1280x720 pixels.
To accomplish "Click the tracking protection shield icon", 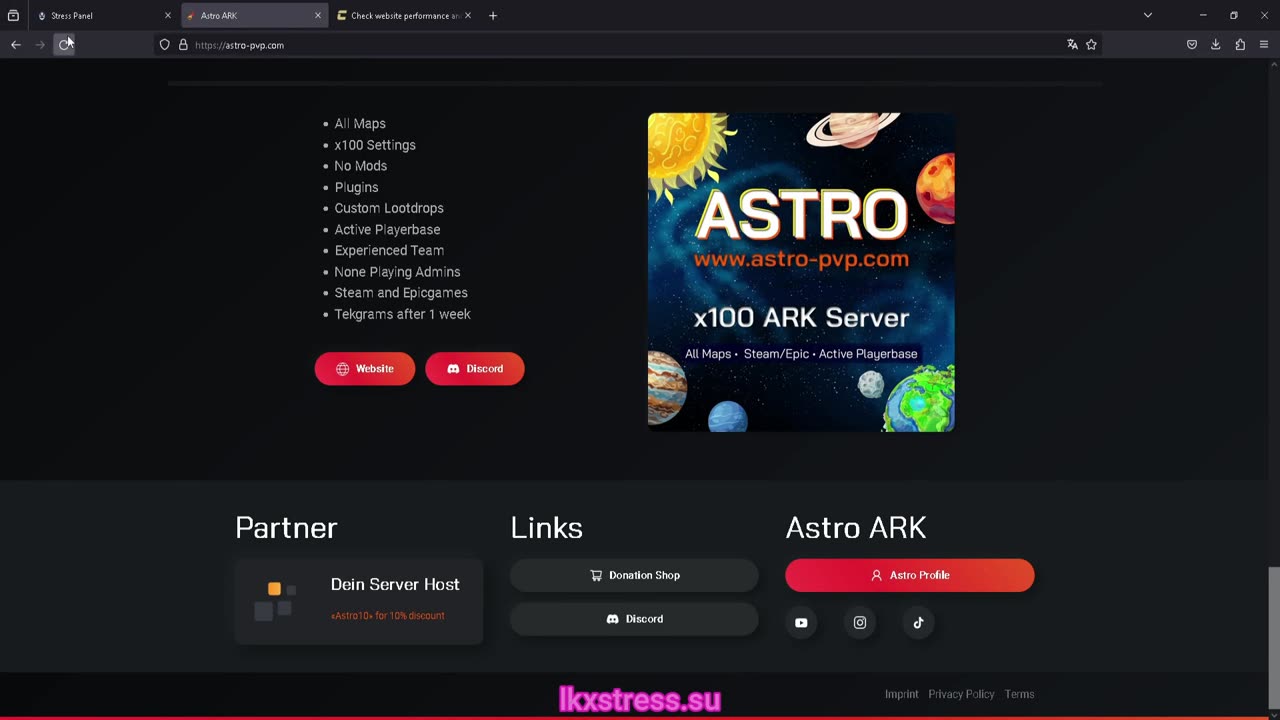I will [165, 45].
